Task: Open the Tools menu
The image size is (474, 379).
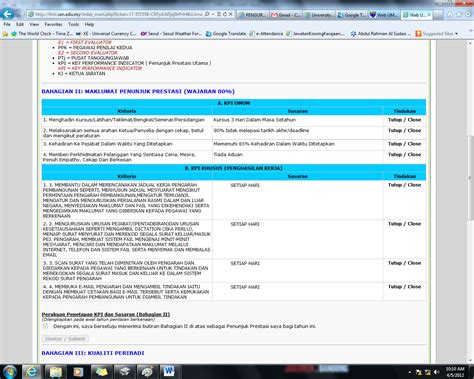Action: [73, 24]
